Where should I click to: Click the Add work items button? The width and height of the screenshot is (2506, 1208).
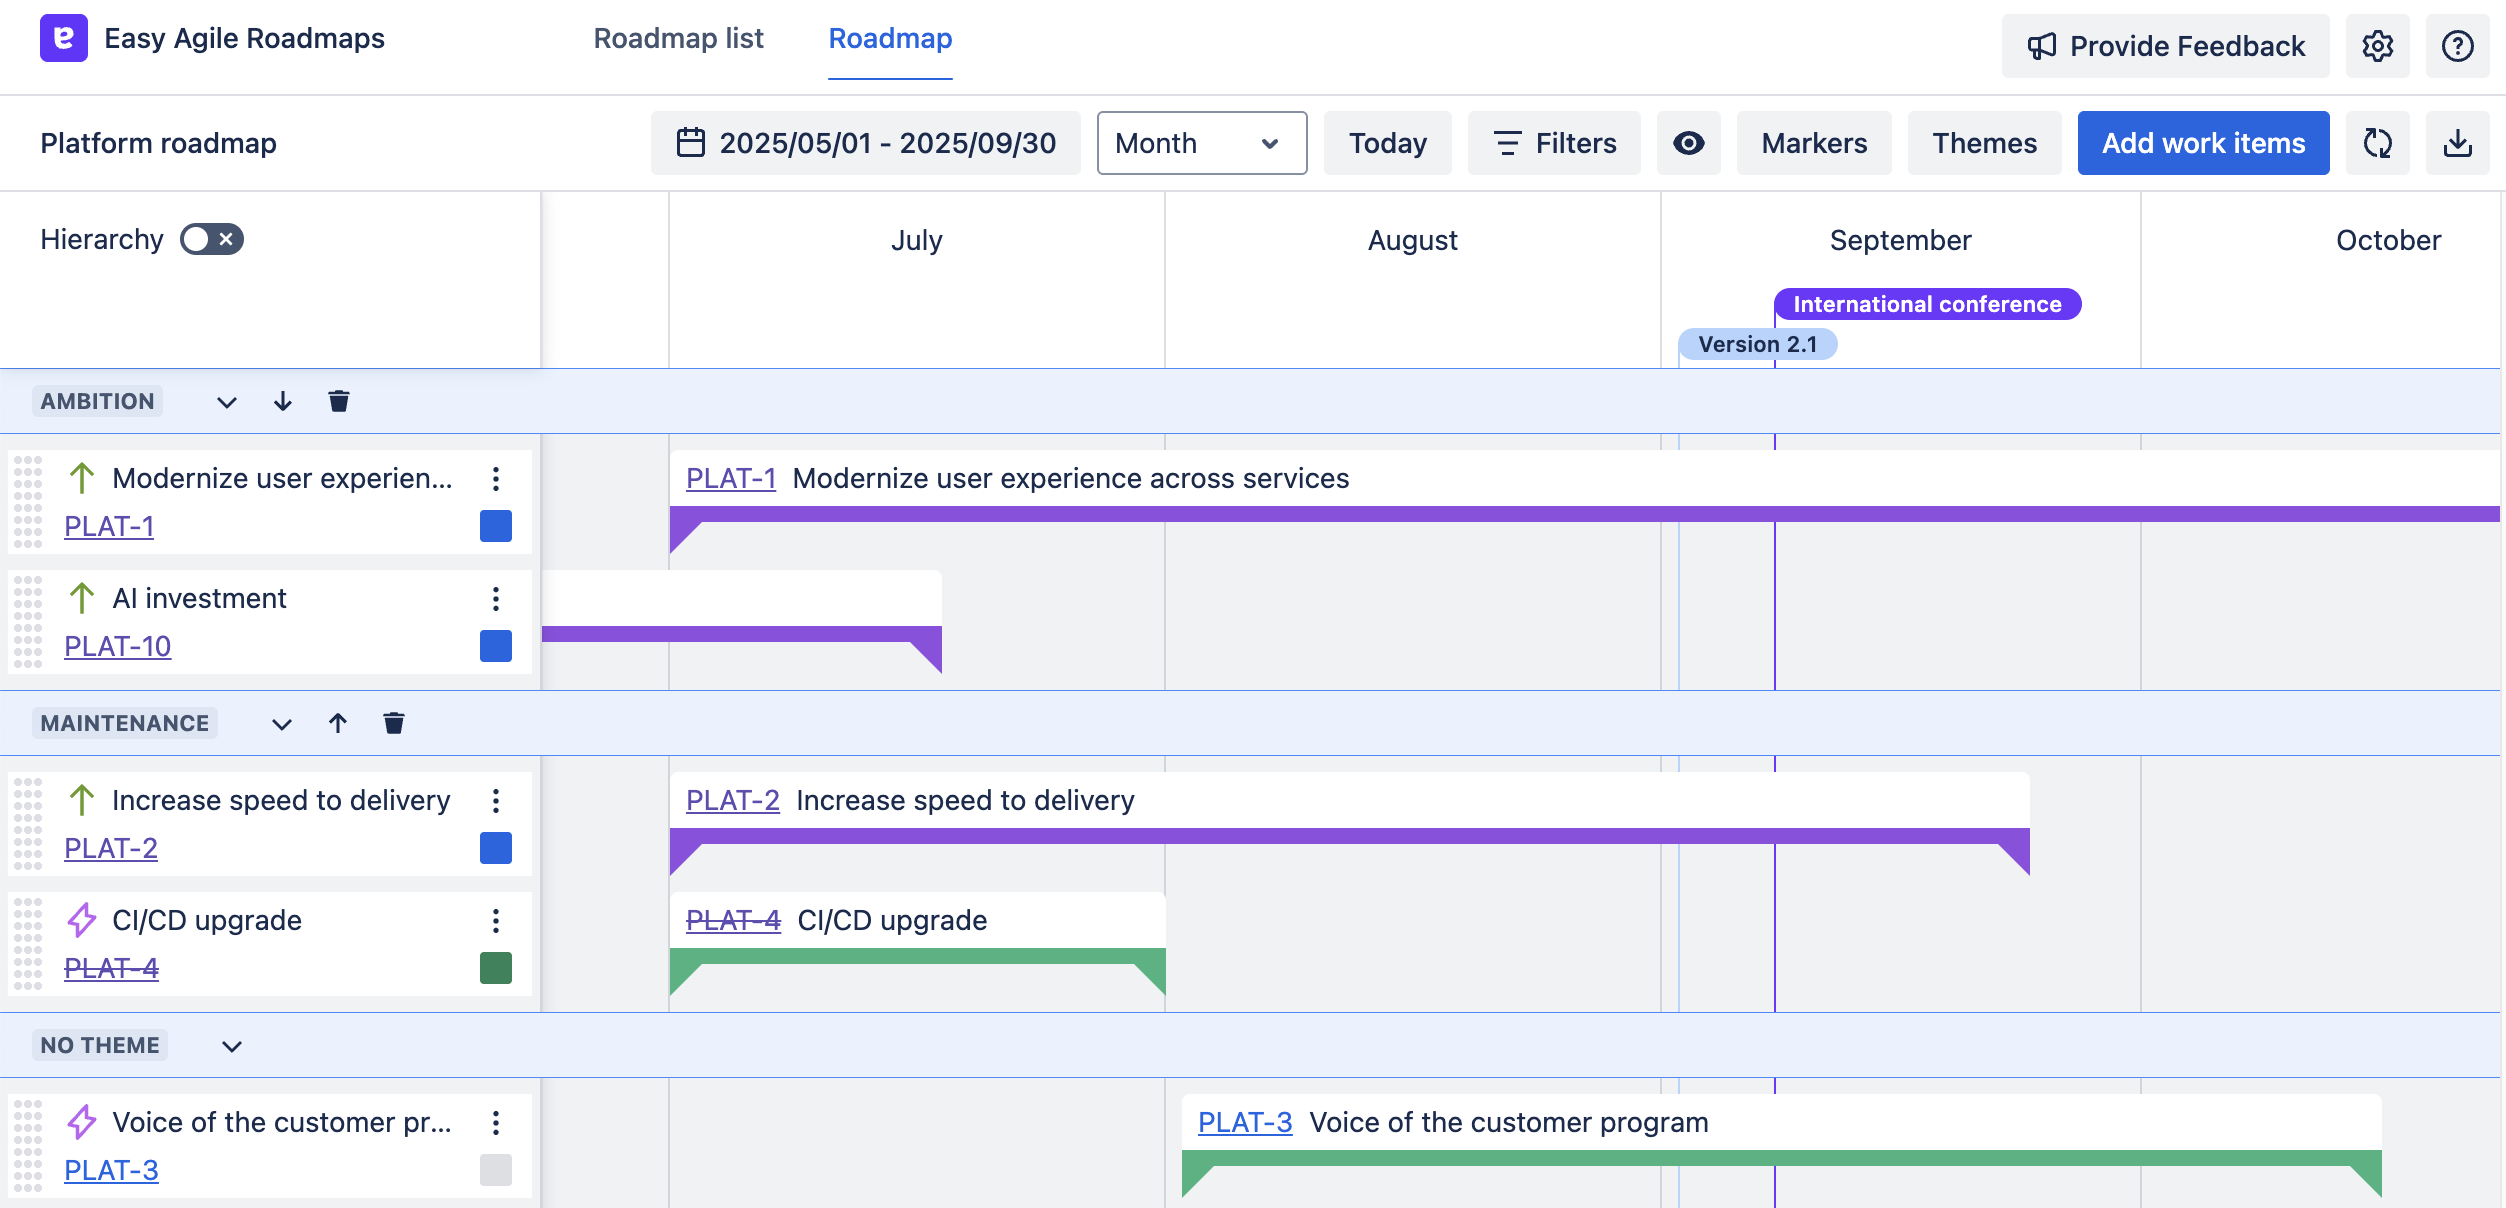click(x=2203, y=143)
